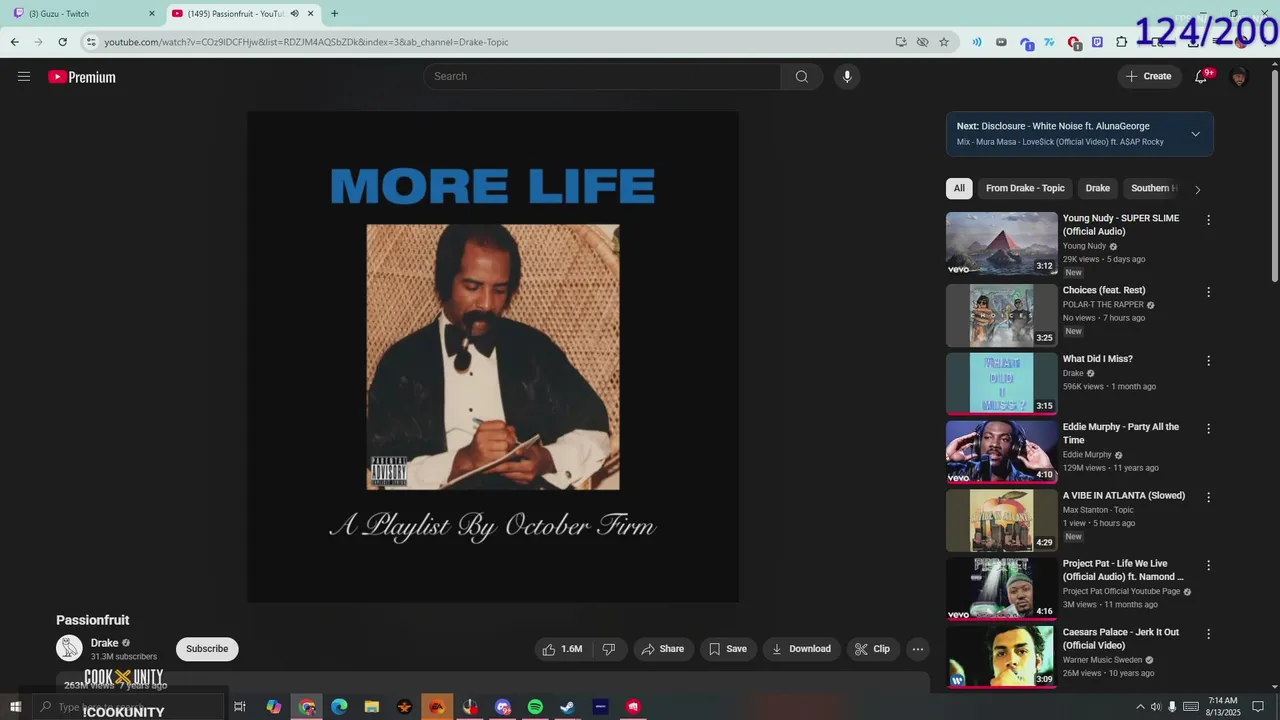Open Spotify from the taskbar
The height and width of the screenshot is (720, 1280).
[535, 707]
